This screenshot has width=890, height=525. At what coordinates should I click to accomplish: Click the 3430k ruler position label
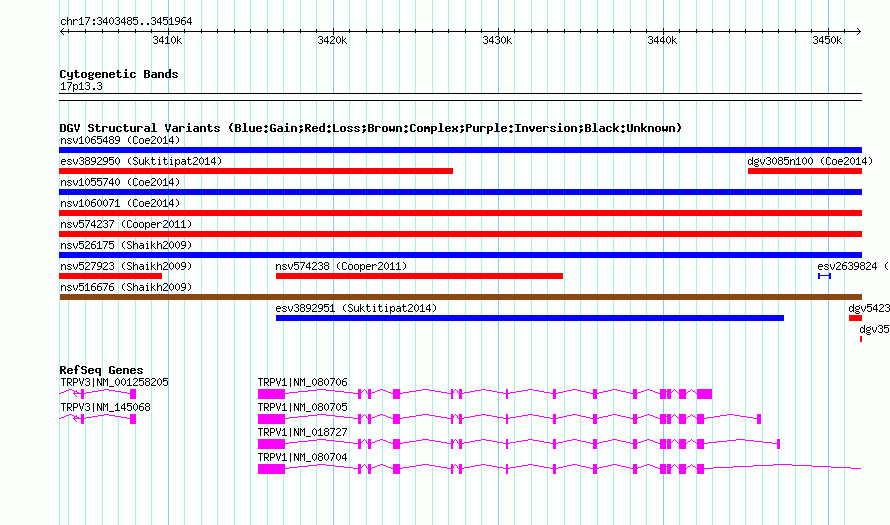click(x=497, y=41)
